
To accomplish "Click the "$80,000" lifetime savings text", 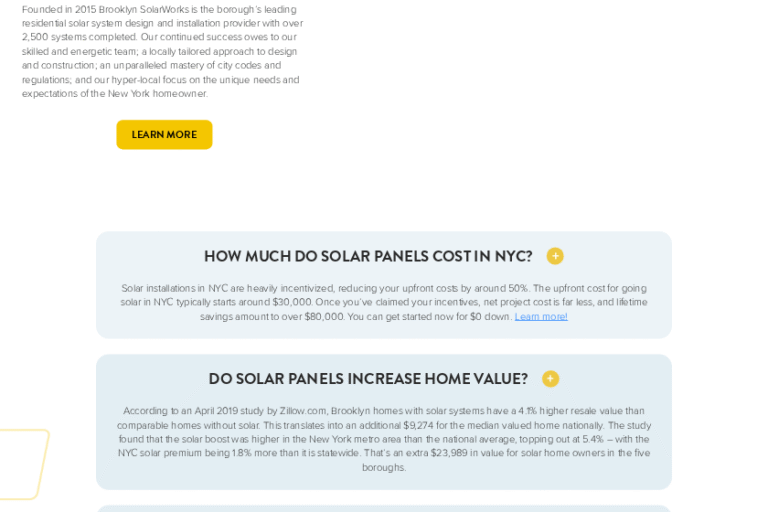I will coord(320,316).
